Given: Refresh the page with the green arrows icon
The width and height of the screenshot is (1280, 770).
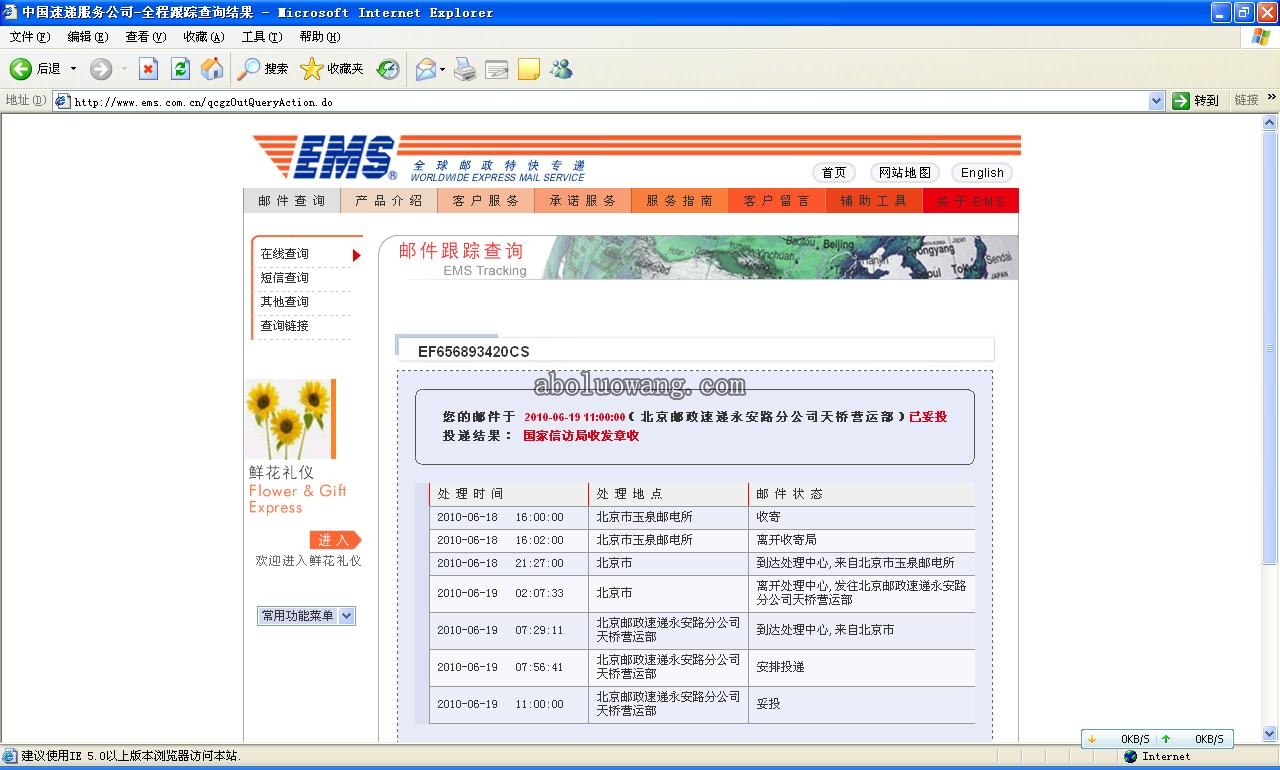Looking at the screenshot, I should coord(180,69).
